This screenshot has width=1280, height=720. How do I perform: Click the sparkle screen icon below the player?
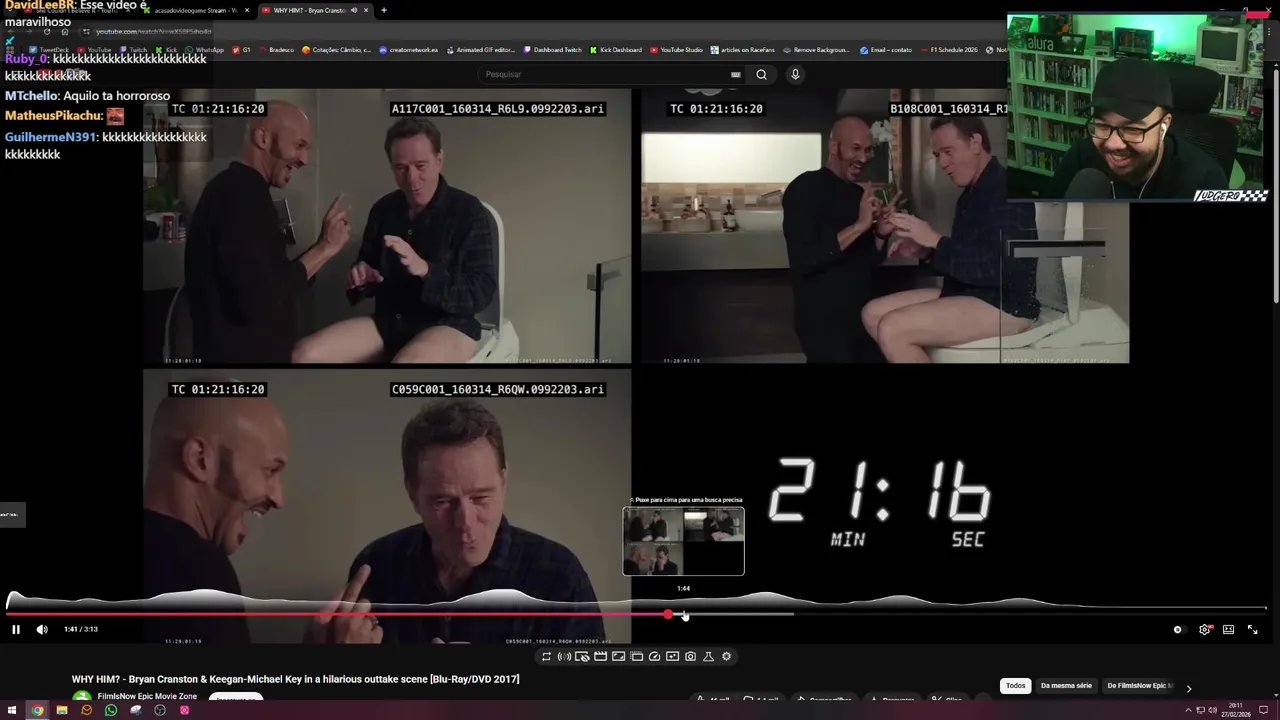click(672, 657)
